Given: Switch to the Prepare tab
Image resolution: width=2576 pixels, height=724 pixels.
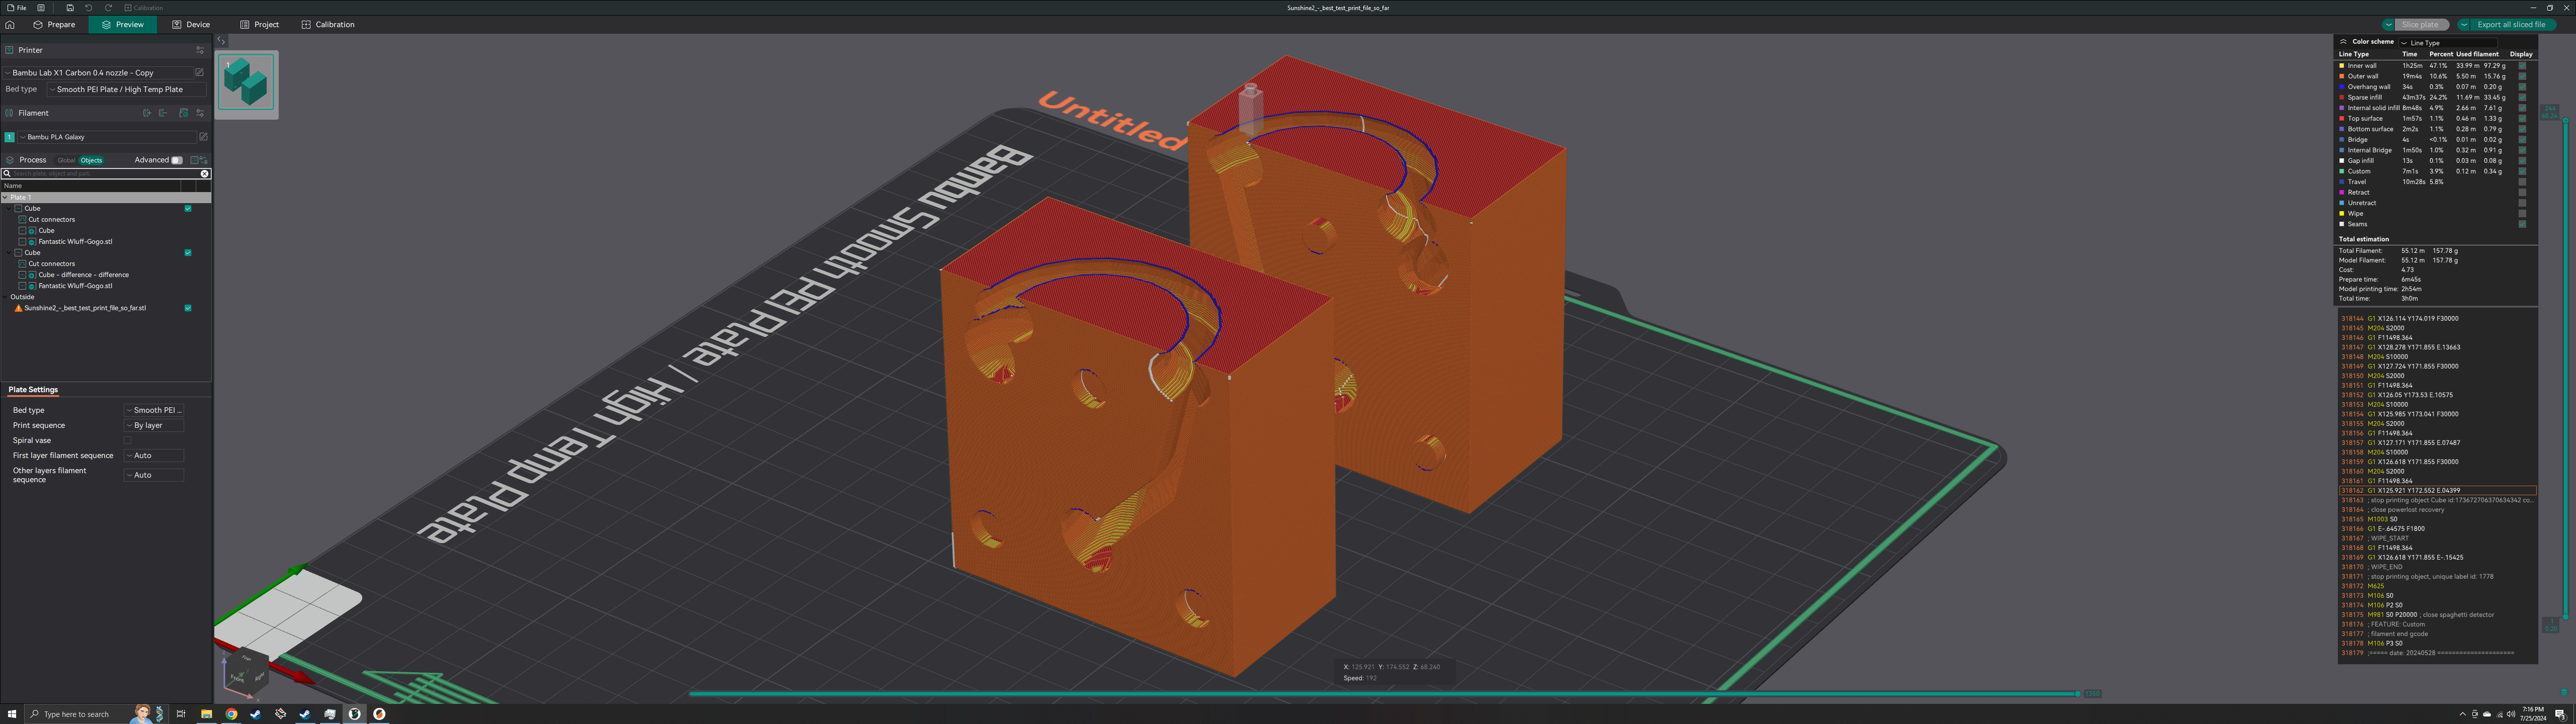Looking at the screenshot, I should pos(54,25).
